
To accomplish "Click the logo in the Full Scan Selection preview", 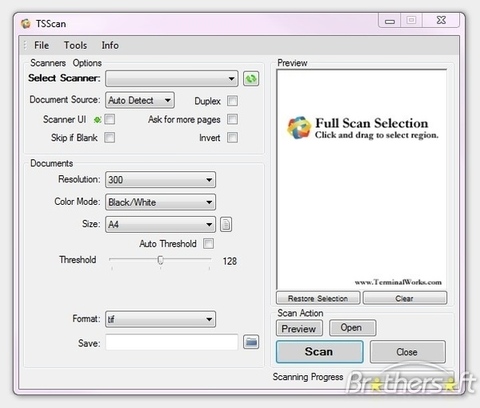I will point(298,128).
